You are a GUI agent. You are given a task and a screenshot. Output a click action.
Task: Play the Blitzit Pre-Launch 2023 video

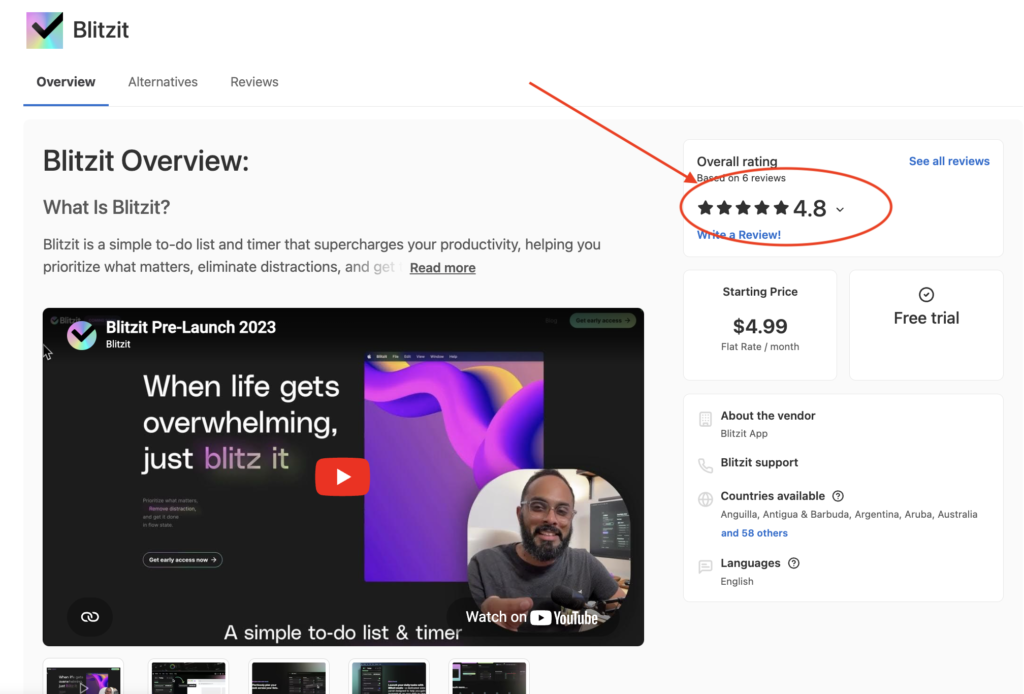pyautogui.click(x=342, y=477)
